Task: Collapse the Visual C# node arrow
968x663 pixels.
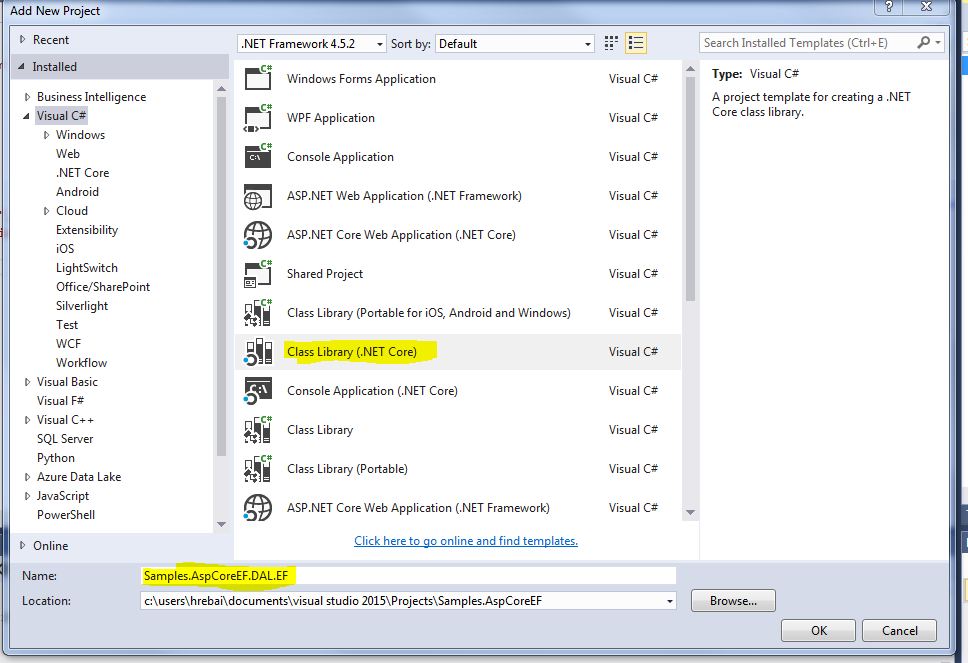Action: point(27,115)
